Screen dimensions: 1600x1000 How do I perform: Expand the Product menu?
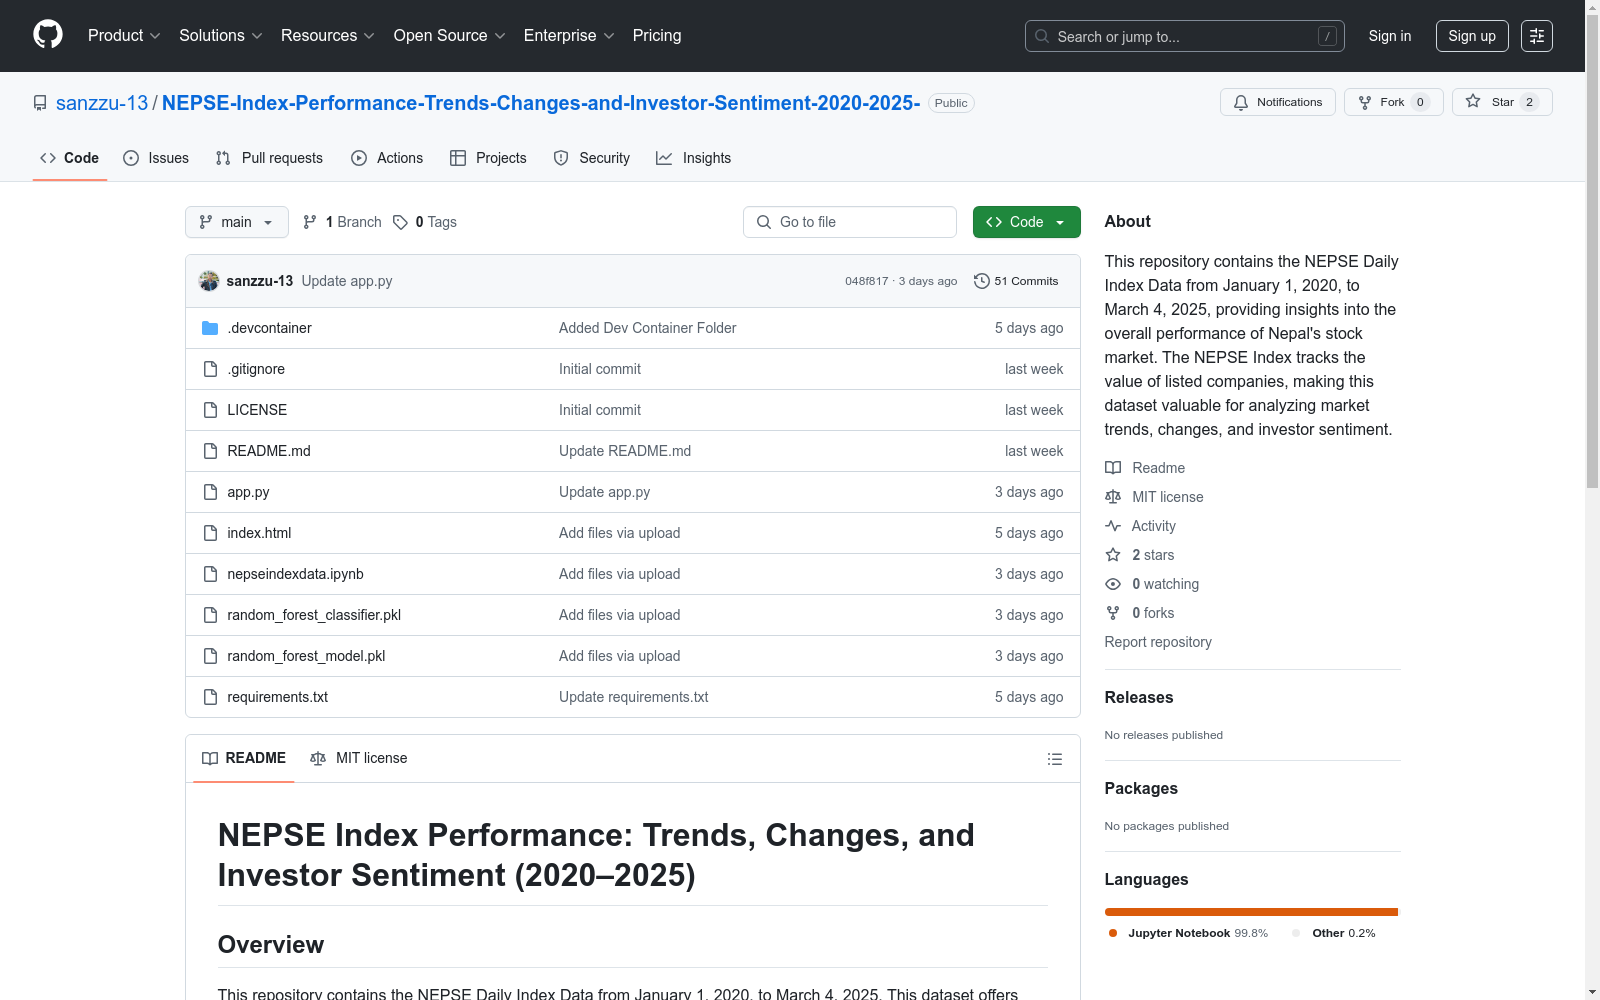point(124,36)
